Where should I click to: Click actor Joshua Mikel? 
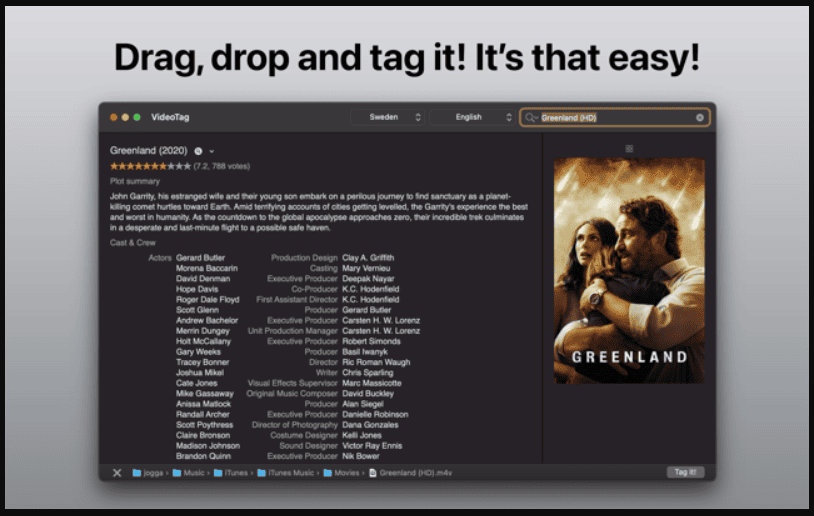coord(200,372)
